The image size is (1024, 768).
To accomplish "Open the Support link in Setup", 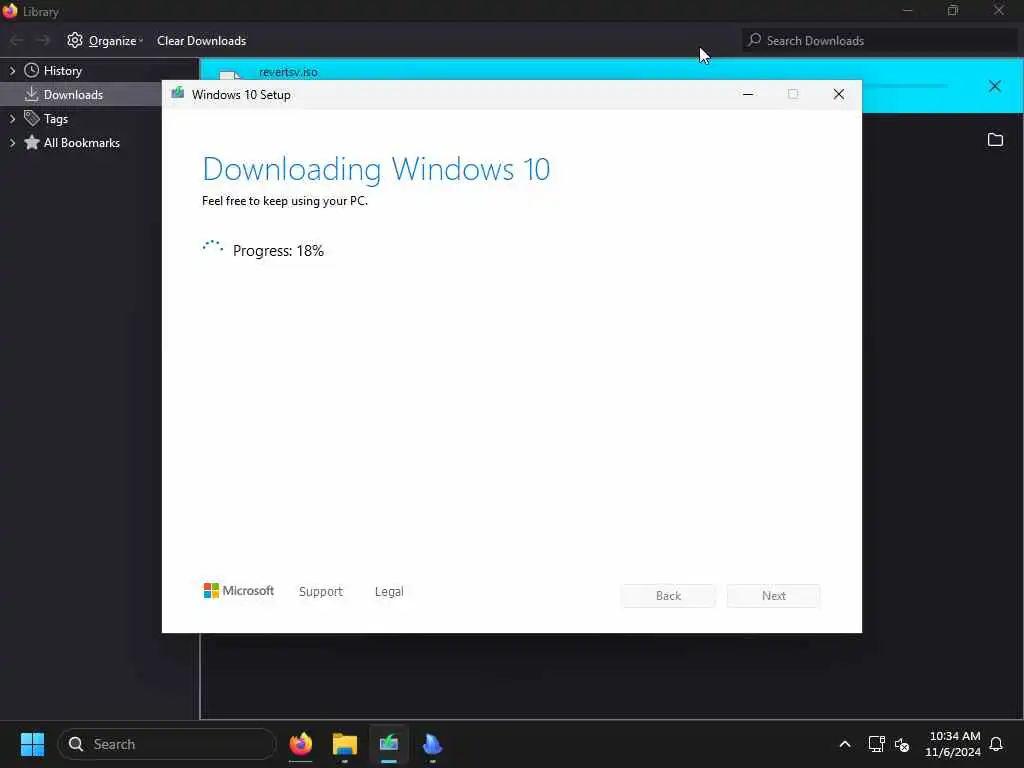I will pyautogui.click(x=321, y=592).
